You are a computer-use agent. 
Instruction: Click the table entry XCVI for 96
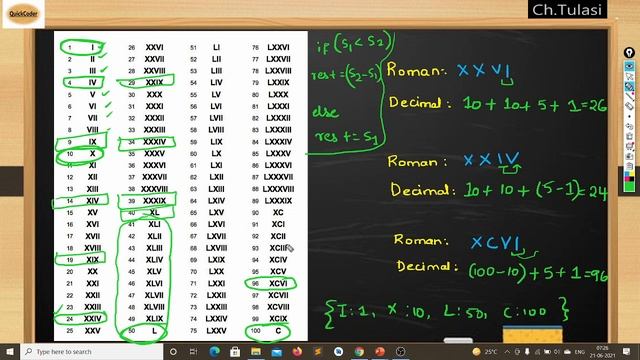coord(278,283)
